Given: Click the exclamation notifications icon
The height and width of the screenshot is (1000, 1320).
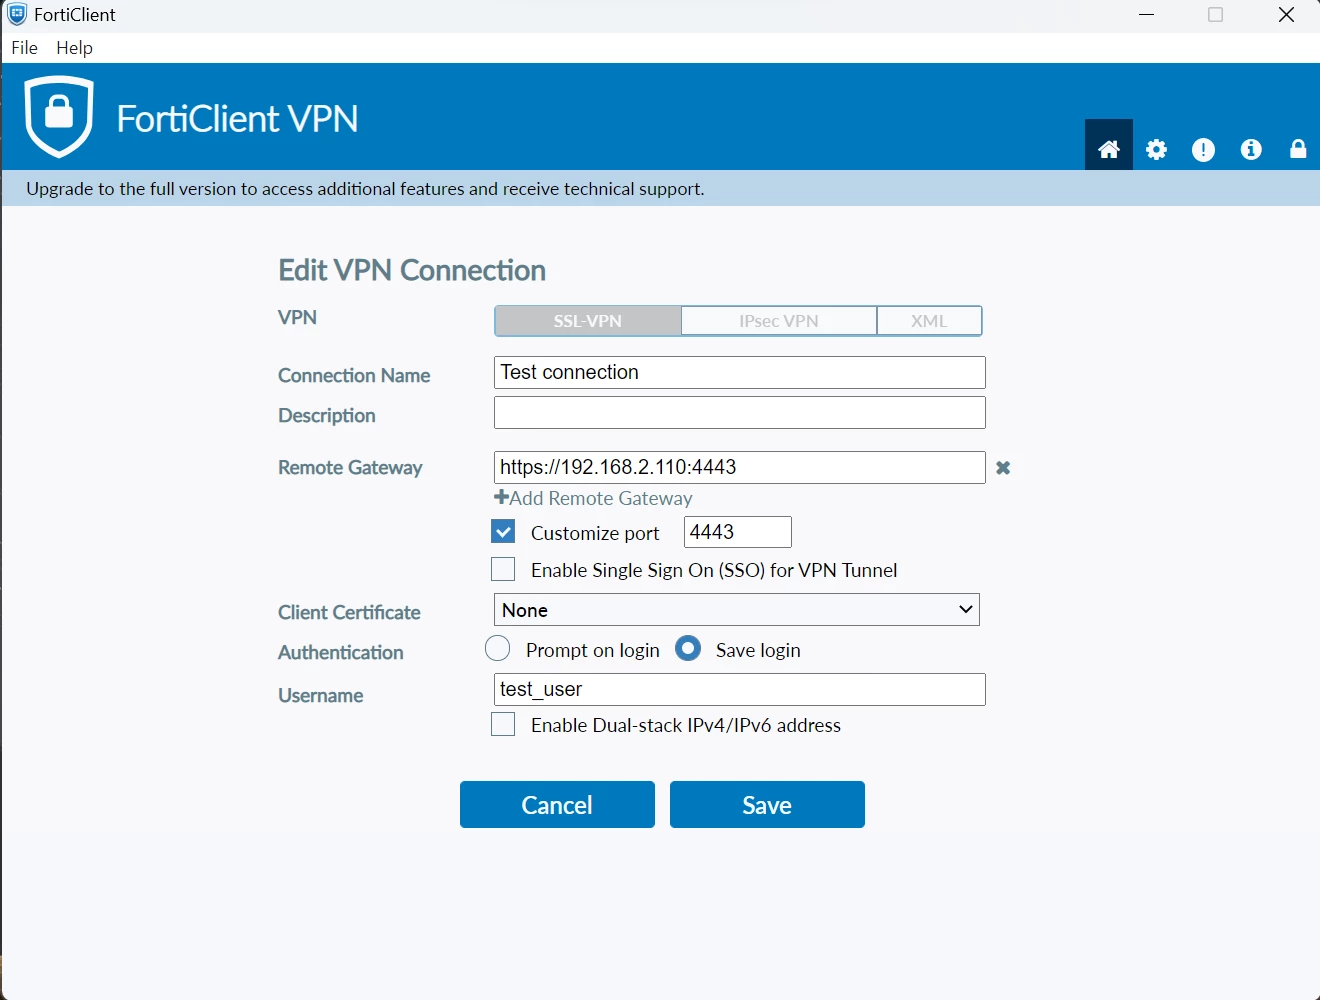Looking at the screenshot, I should [1203, 149].
